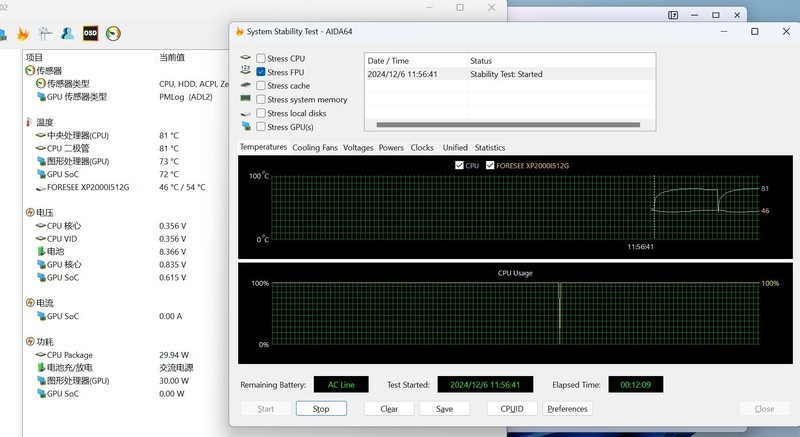Screen dimensions: 800x437
Task: Toggle the CPU graph legend checkbox
Action: 459,165
